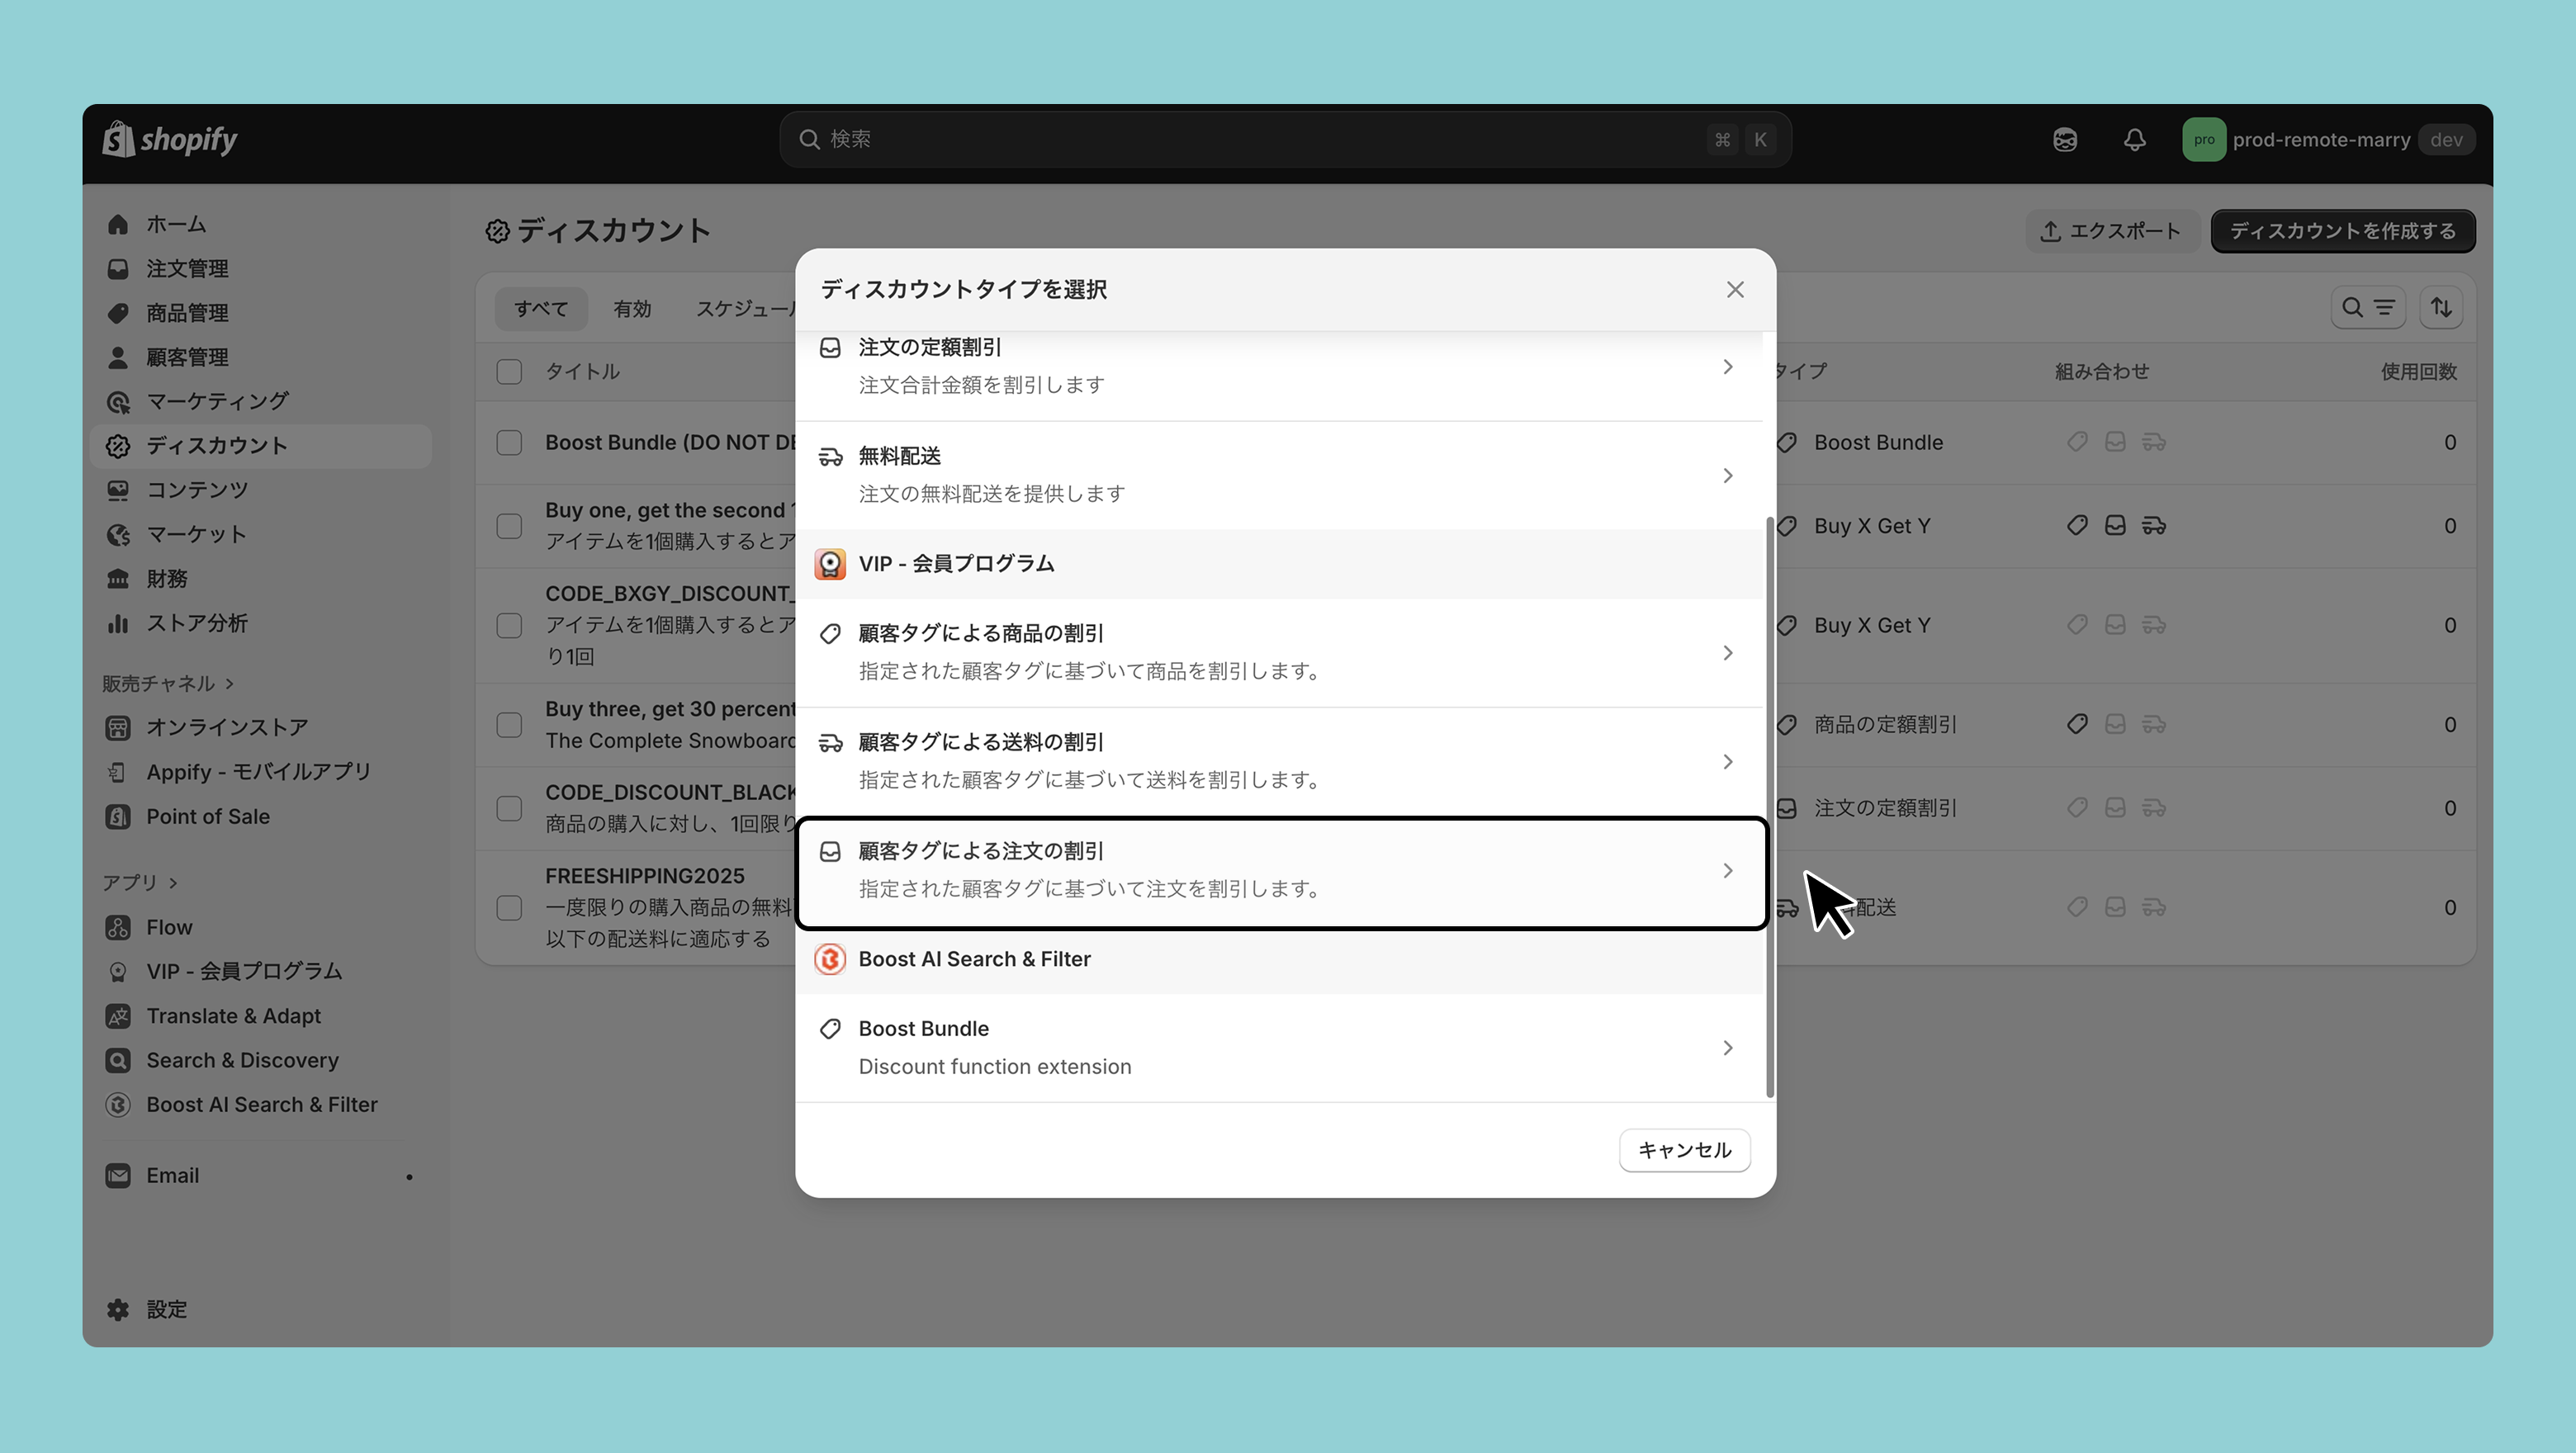The image size is (2576, 1453).
Task: Select 顧客タグによる商品の割引 option
Action: (x=1279, y=653)
